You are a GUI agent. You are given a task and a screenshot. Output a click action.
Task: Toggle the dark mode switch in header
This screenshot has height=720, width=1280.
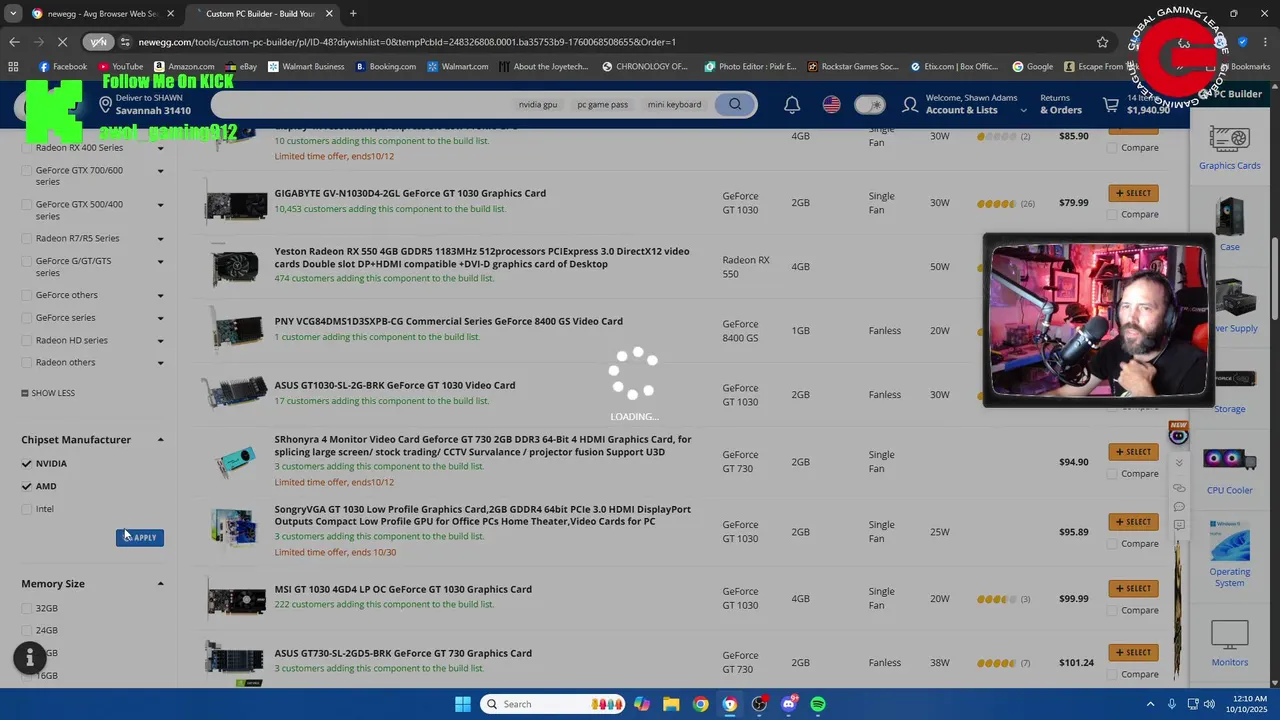tap(870, 104)
